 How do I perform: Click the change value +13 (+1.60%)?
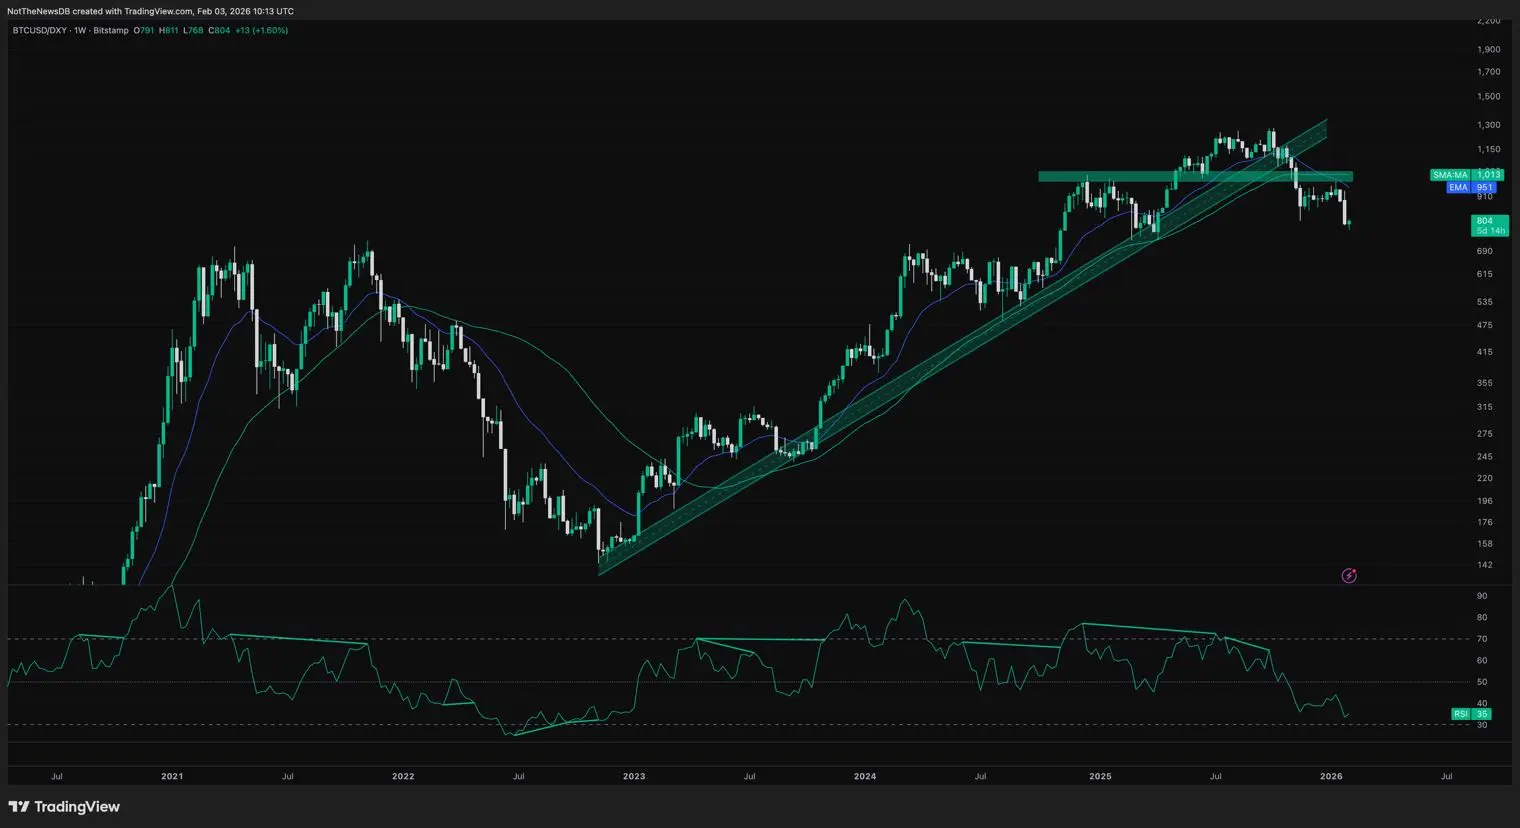(x=262, y=31)
